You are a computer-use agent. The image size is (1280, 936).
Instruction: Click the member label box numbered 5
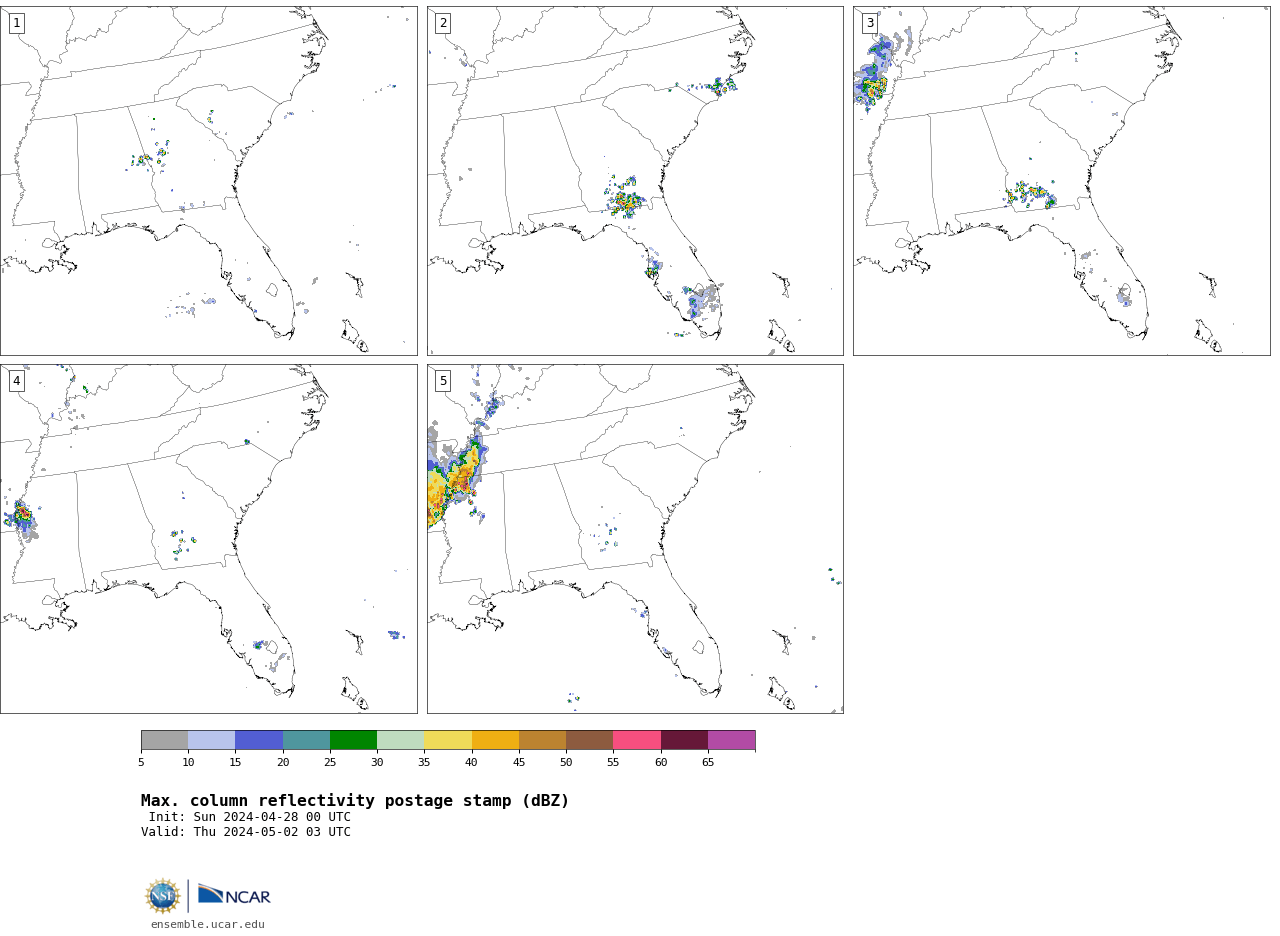click(x=443, y=381)
